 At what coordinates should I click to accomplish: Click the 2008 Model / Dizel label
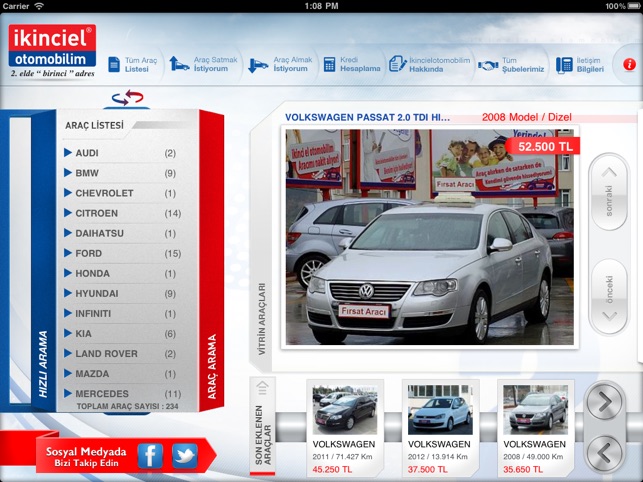[x=527, y=117]
